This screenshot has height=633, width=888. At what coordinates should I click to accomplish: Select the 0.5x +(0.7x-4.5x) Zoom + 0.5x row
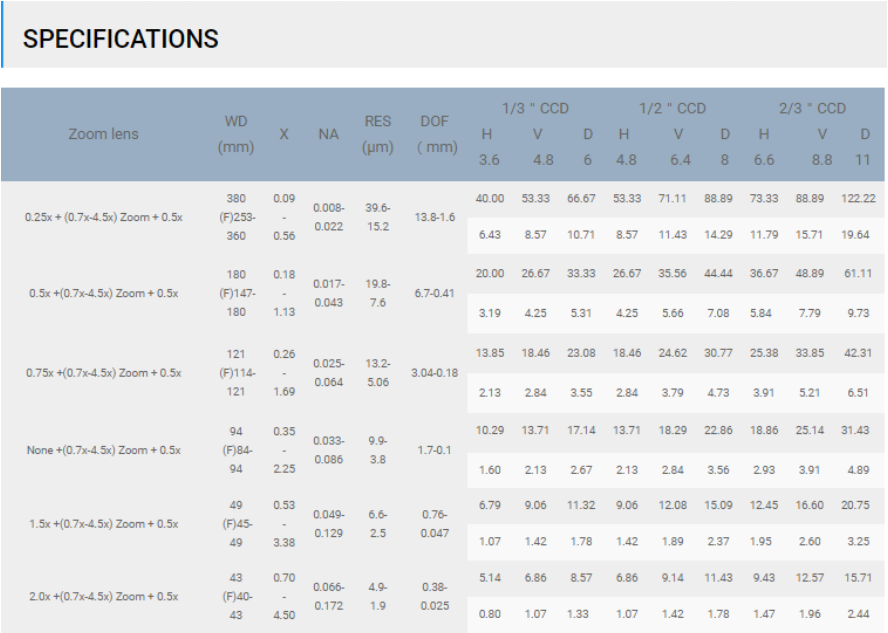(x=103, y=293)
